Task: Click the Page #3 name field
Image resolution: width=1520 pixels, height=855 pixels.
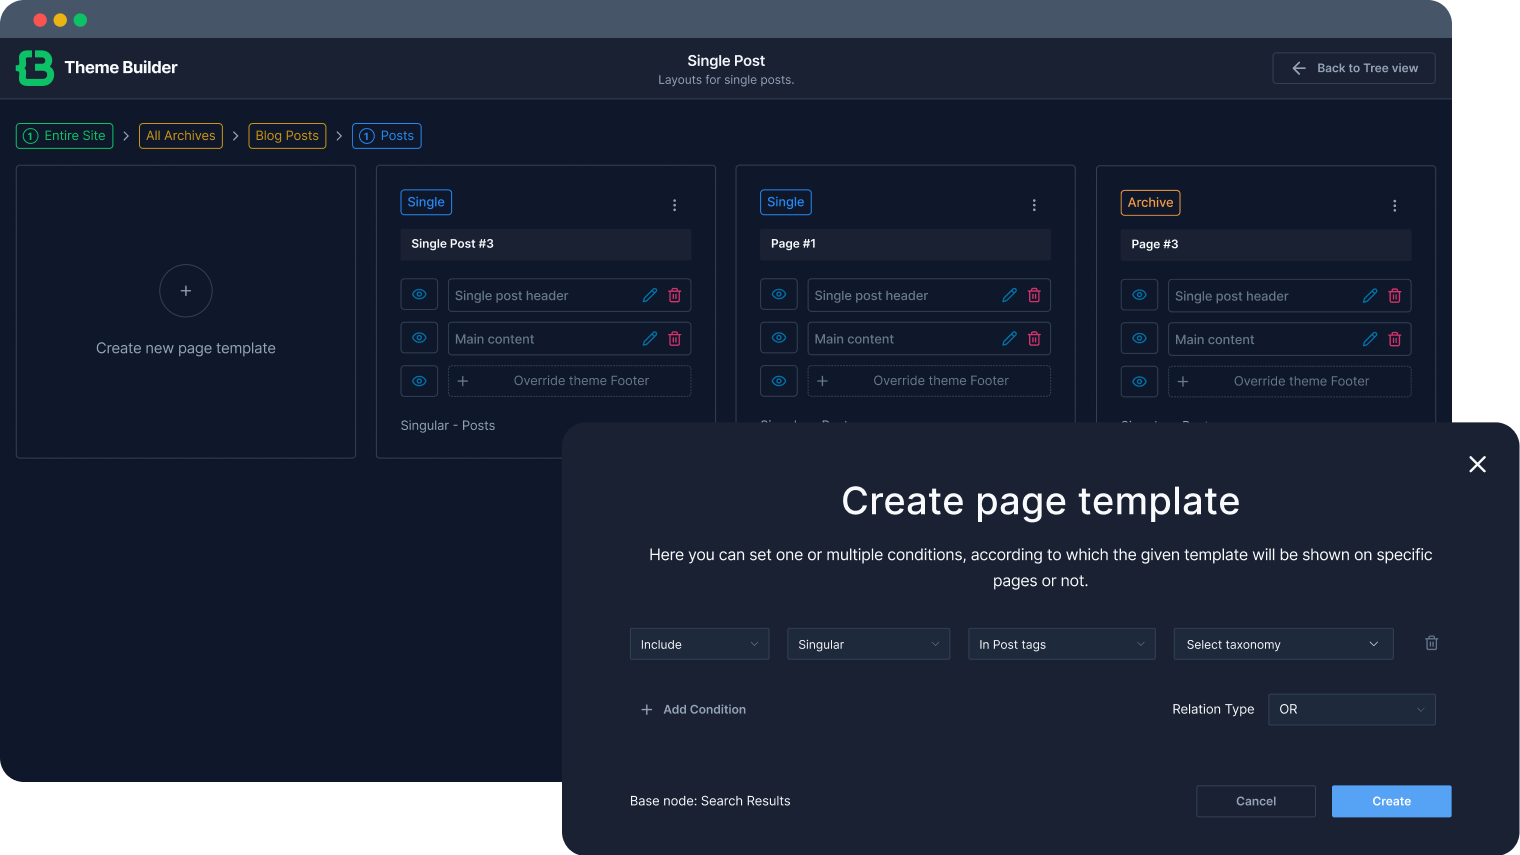Action: 1266,245
